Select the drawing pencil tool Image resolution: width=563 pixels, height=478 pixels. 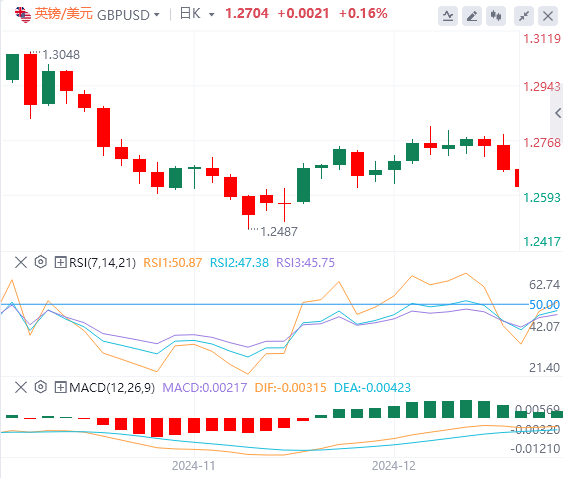pyautogui.click(x=472, y=16)
